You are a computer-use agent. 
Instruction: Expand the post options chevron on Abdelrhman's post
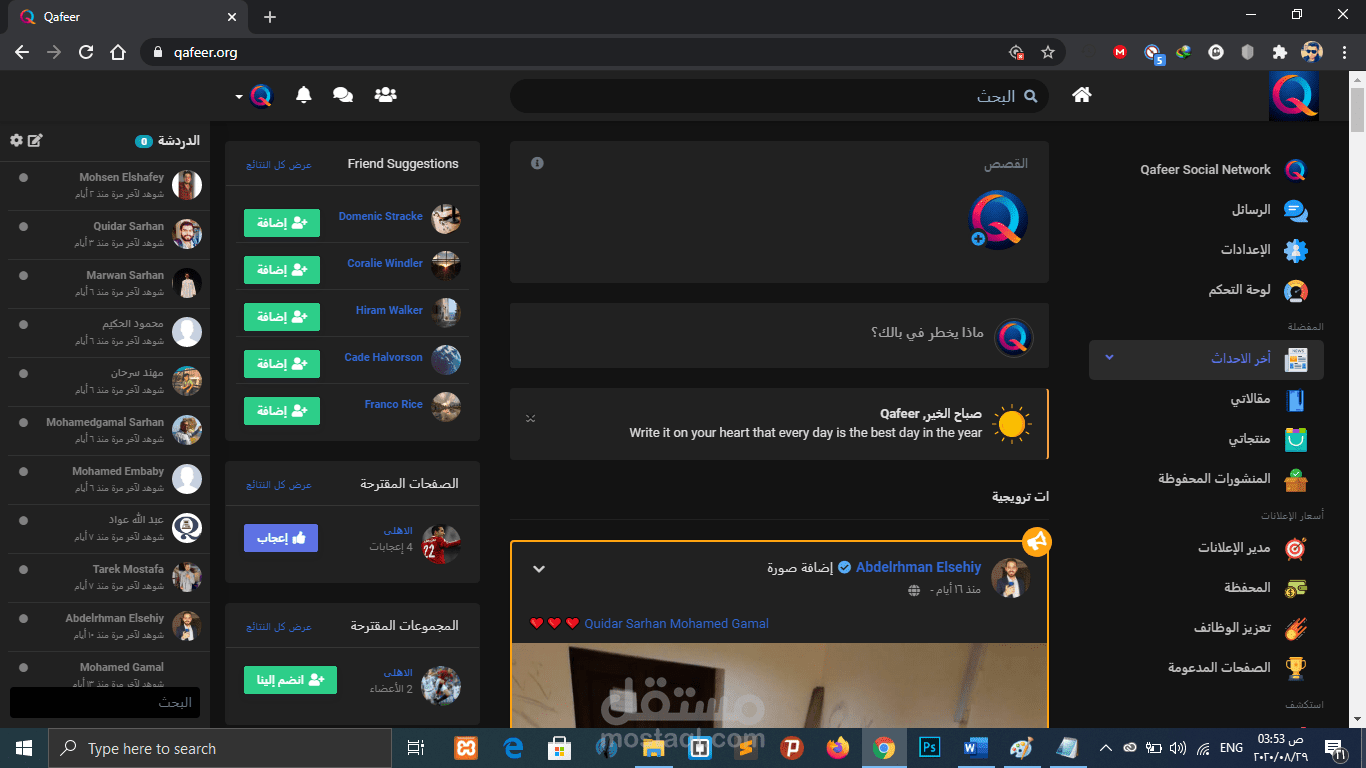pyautogui.click(x=539, y=569)
